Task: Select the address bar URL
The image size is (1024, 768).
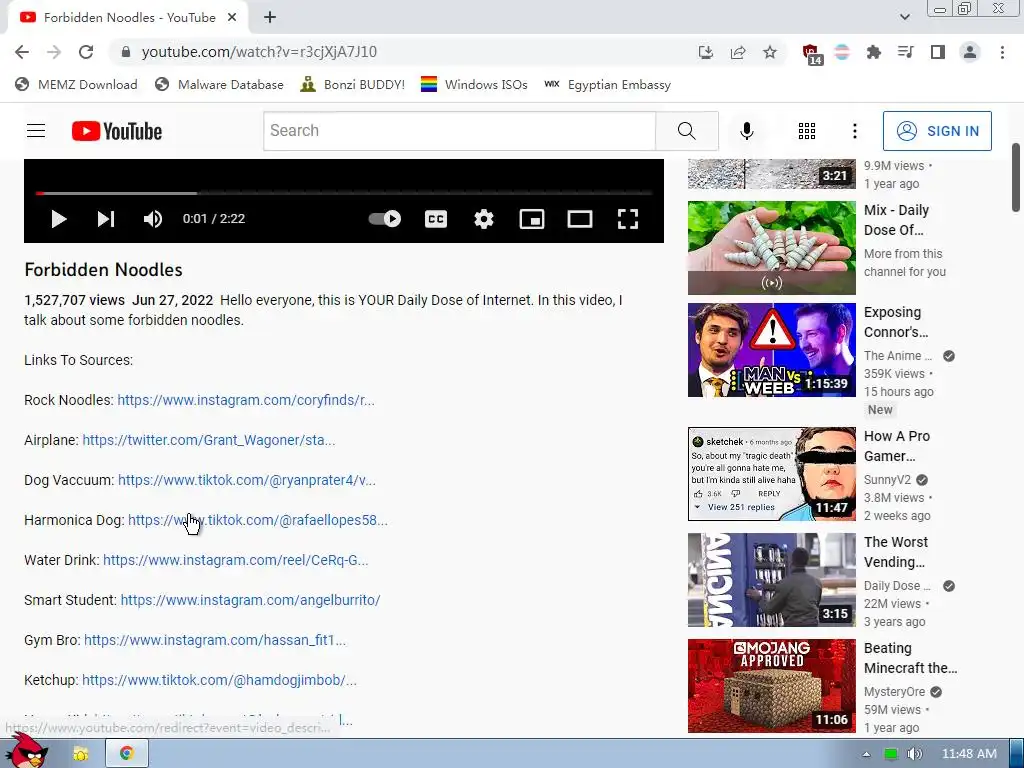Action: pos(259,52)
